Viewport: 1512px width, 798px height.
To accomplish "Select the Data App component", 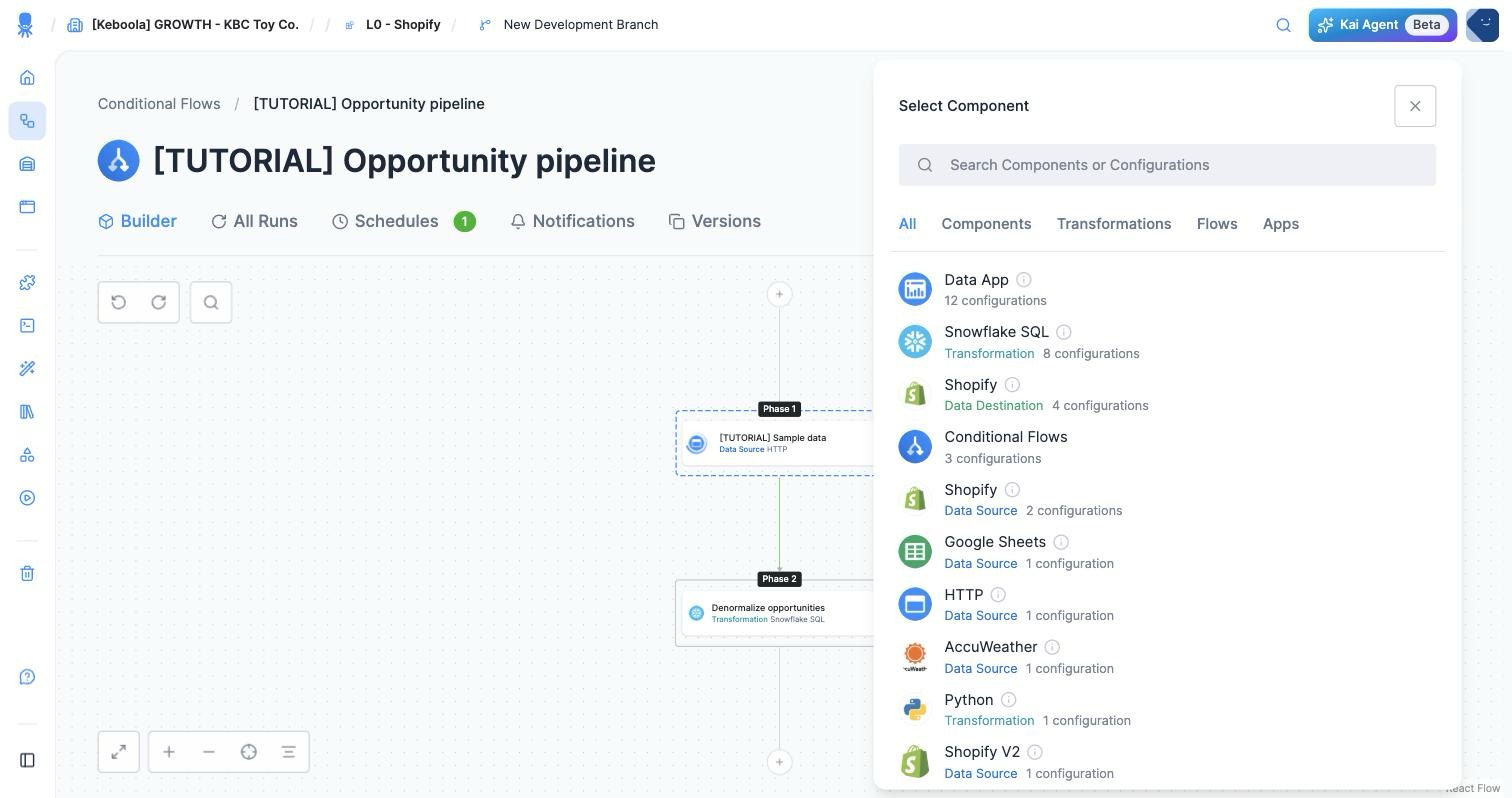I will [1167, 289].
